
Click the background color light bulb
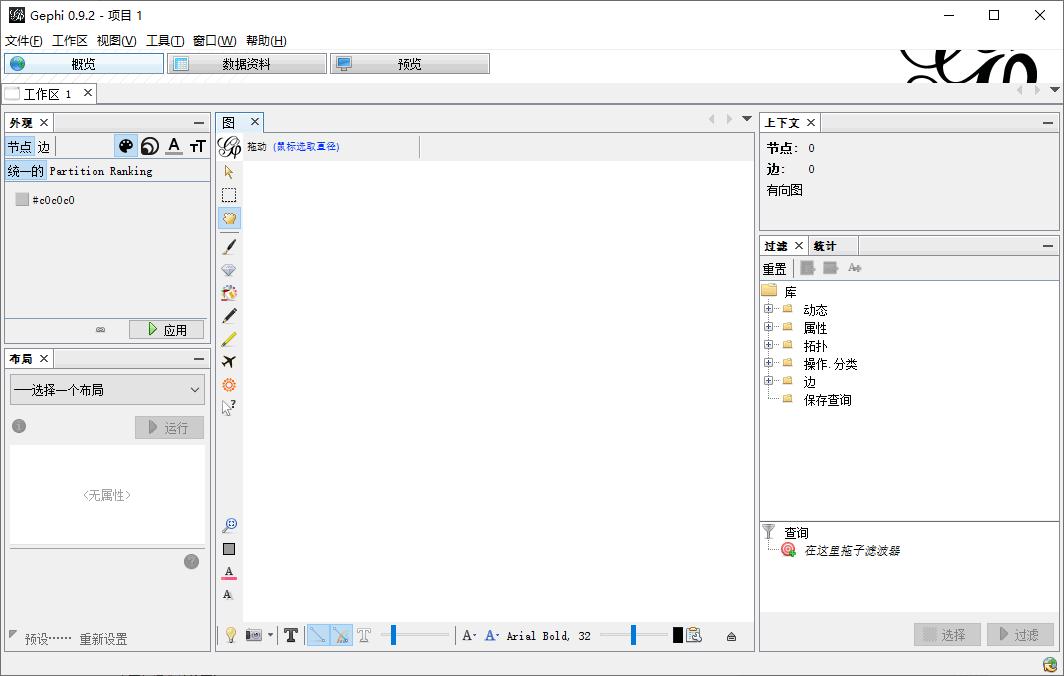click(x=231, y=635)
